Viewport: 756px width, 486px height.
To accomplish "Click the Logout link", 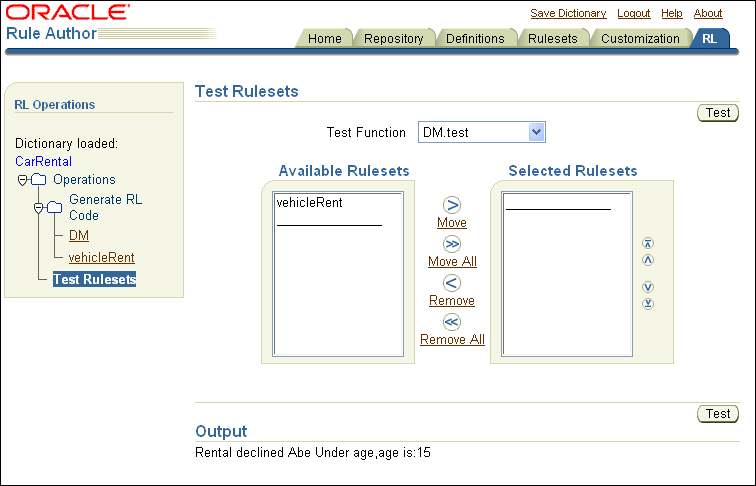I will coord(634,14).
